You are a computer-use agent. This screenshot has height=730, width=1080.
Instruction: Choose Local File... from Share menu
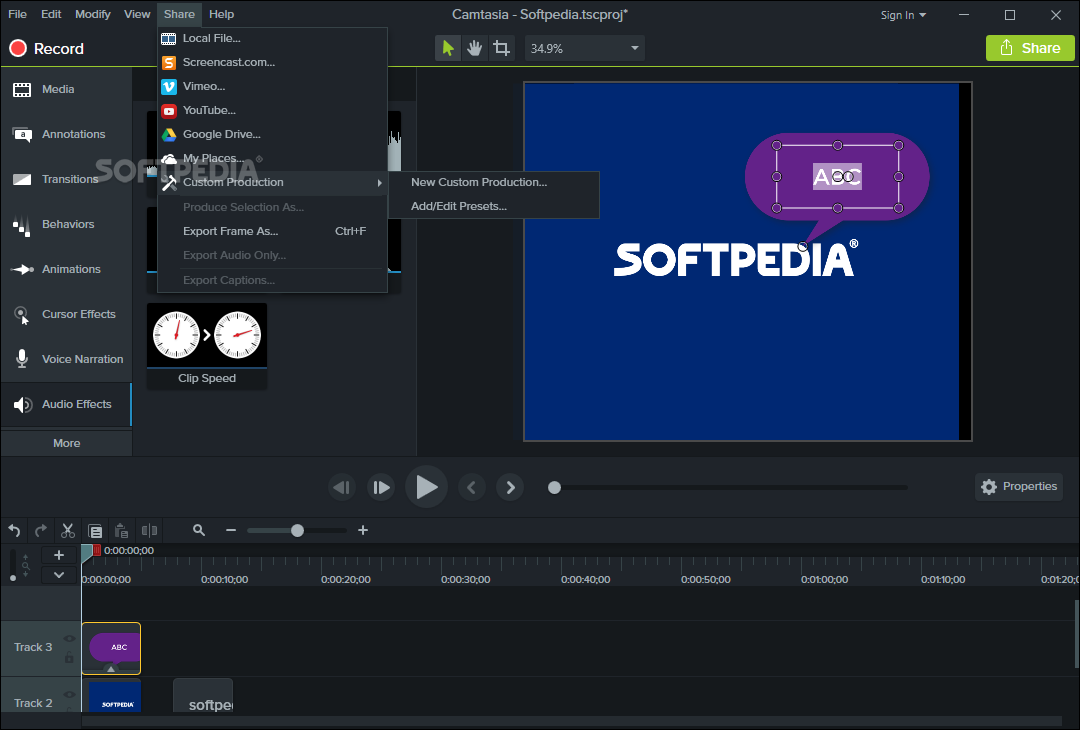272,39
